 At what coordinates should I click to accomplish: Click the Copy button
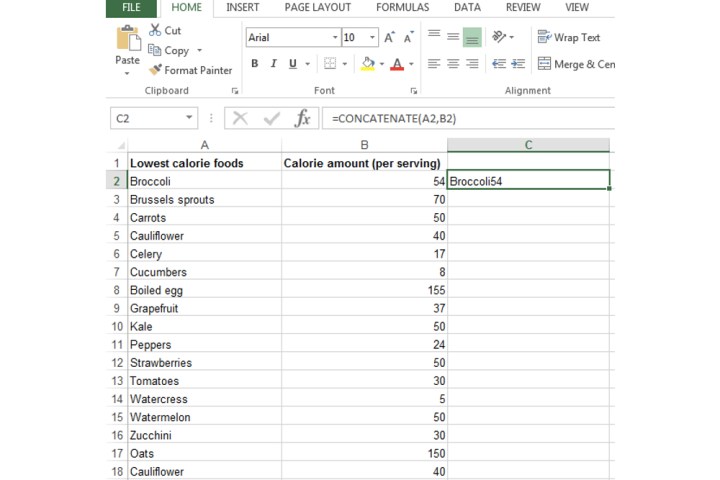point(175,50)
